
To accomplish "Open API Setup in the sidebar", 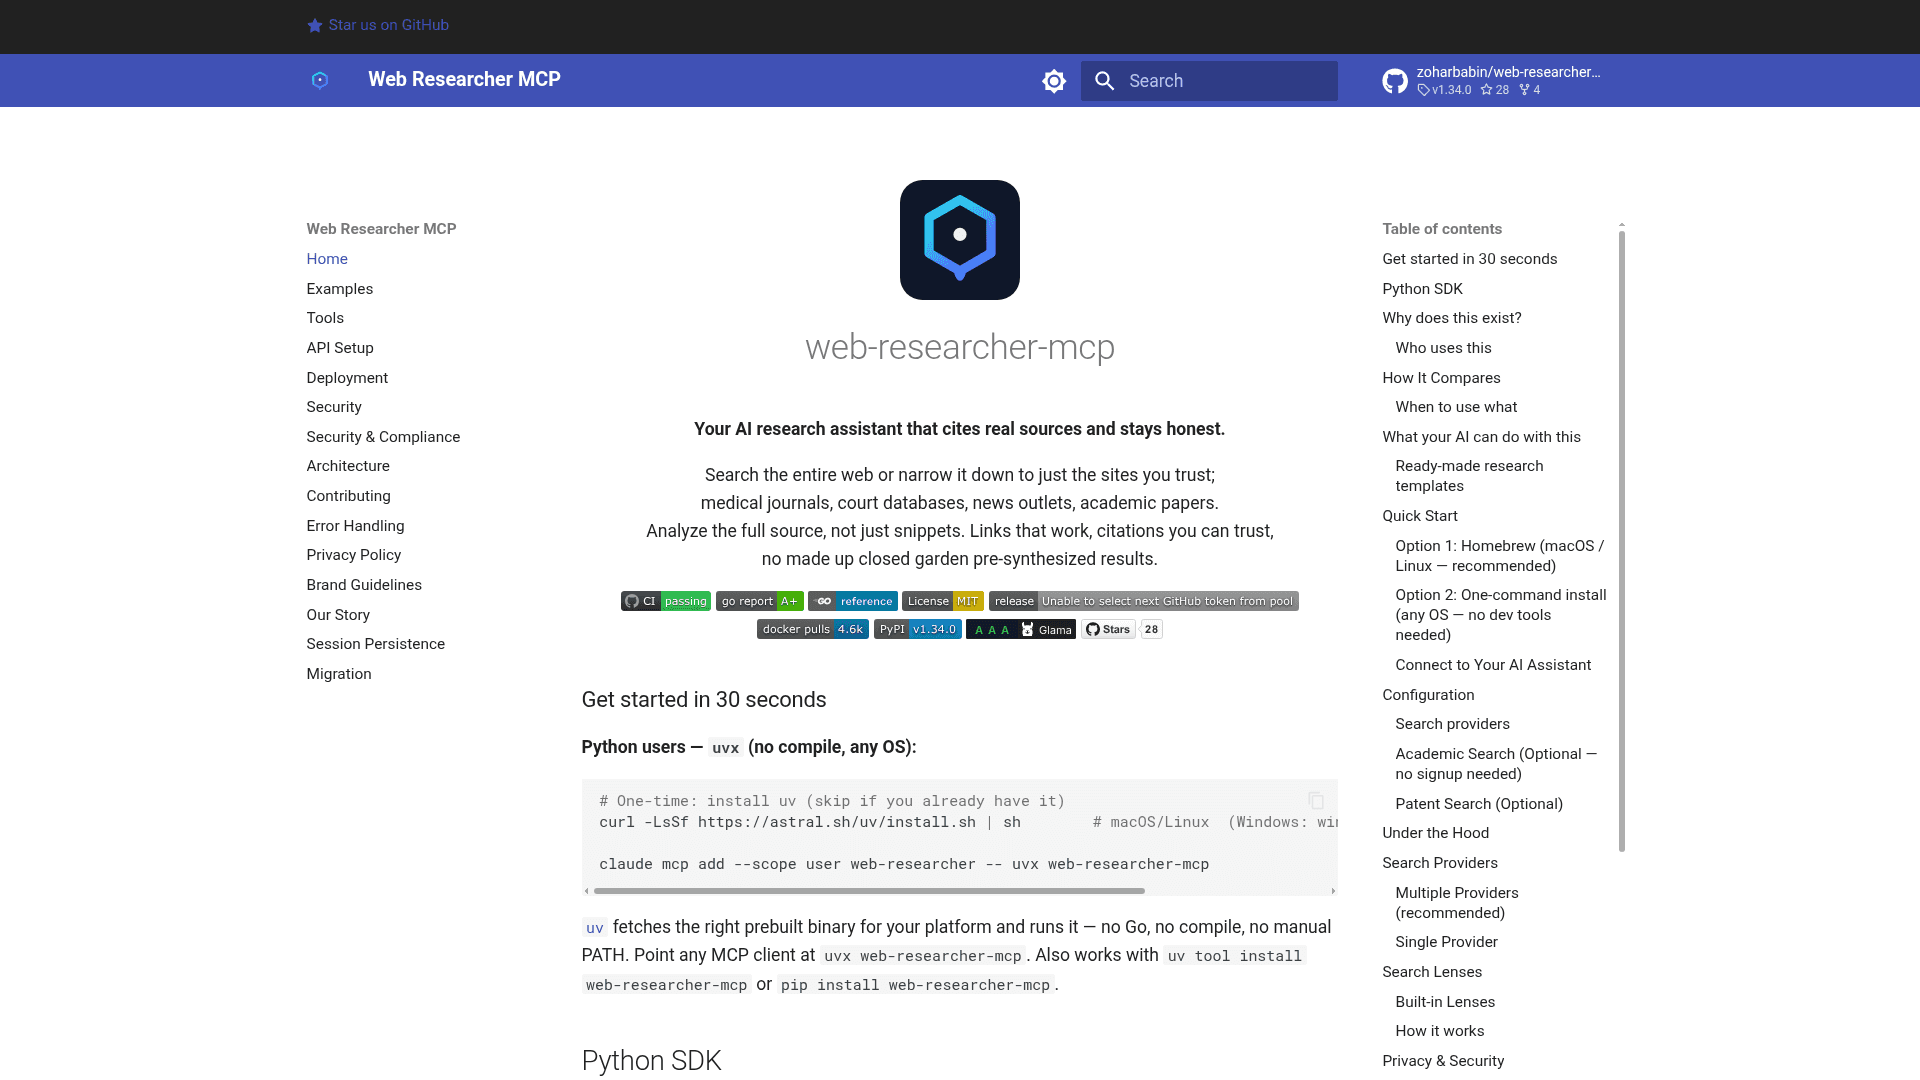I will 340,348.
